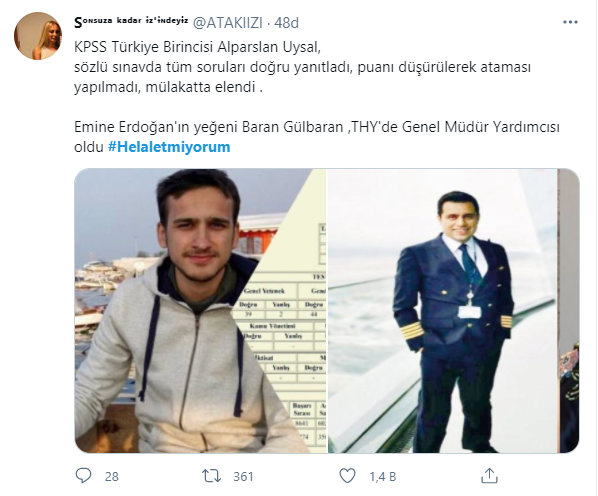
Task: Open the partially visible third image
Action: [569, 311]
